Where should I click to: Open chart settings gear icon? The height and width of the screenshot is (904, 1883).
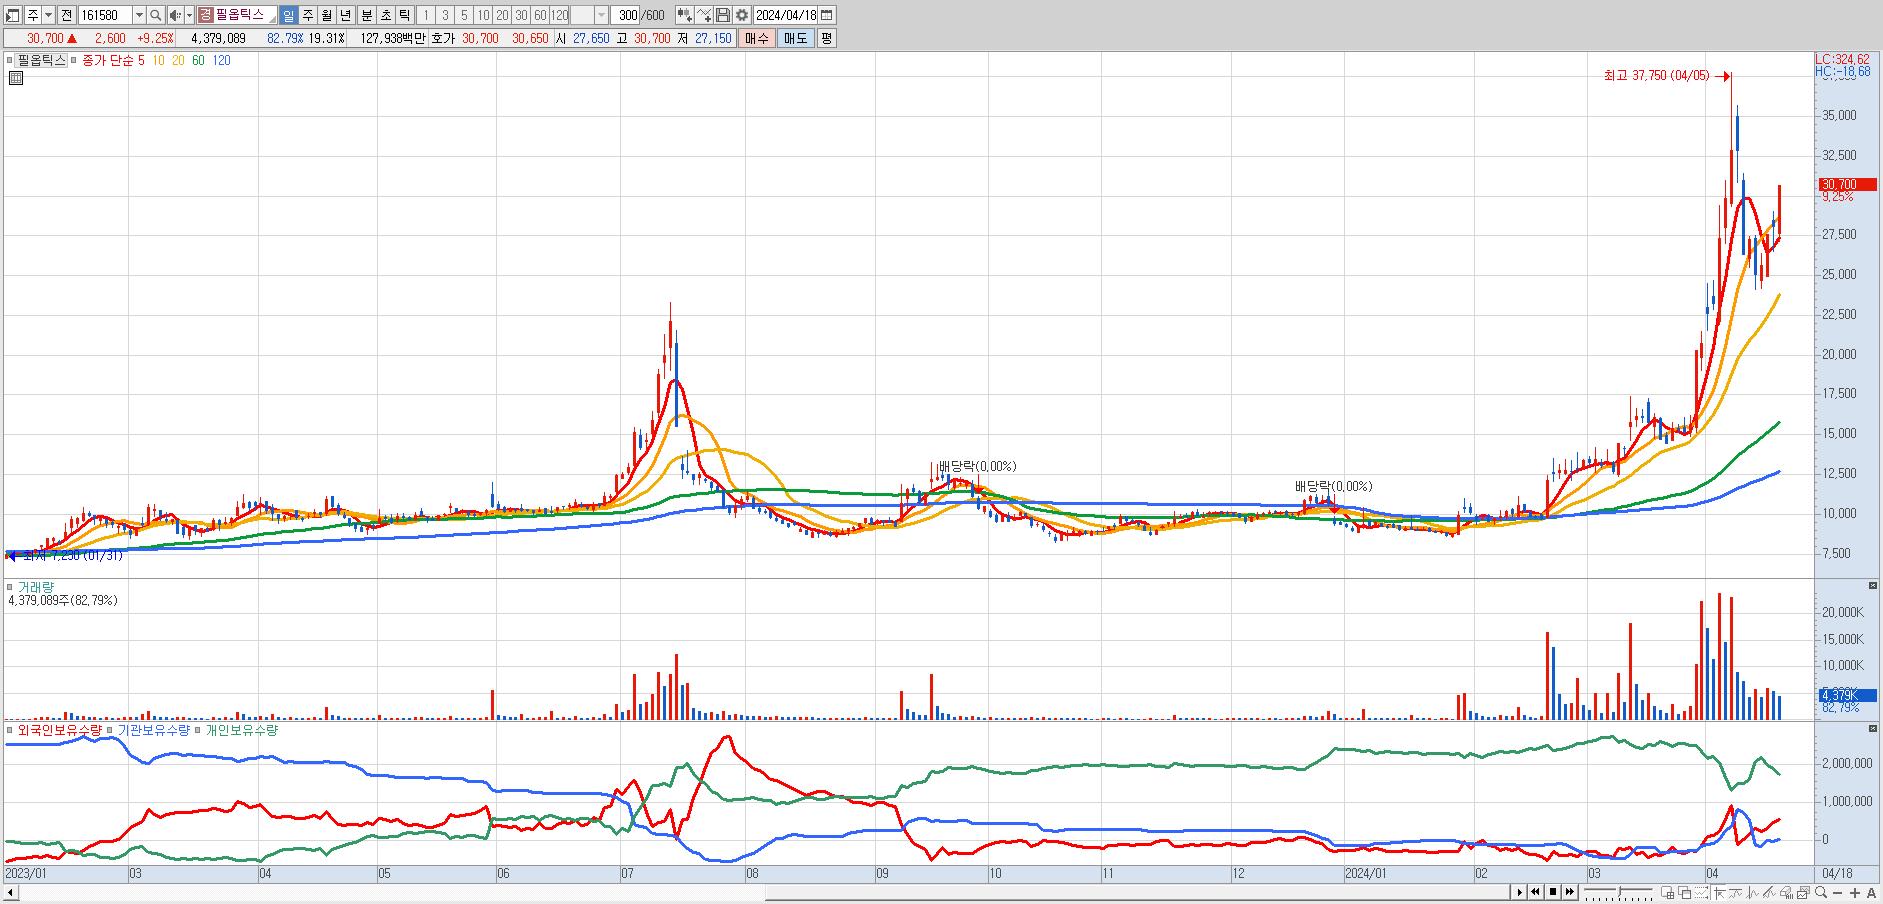(x=742, y=15)
